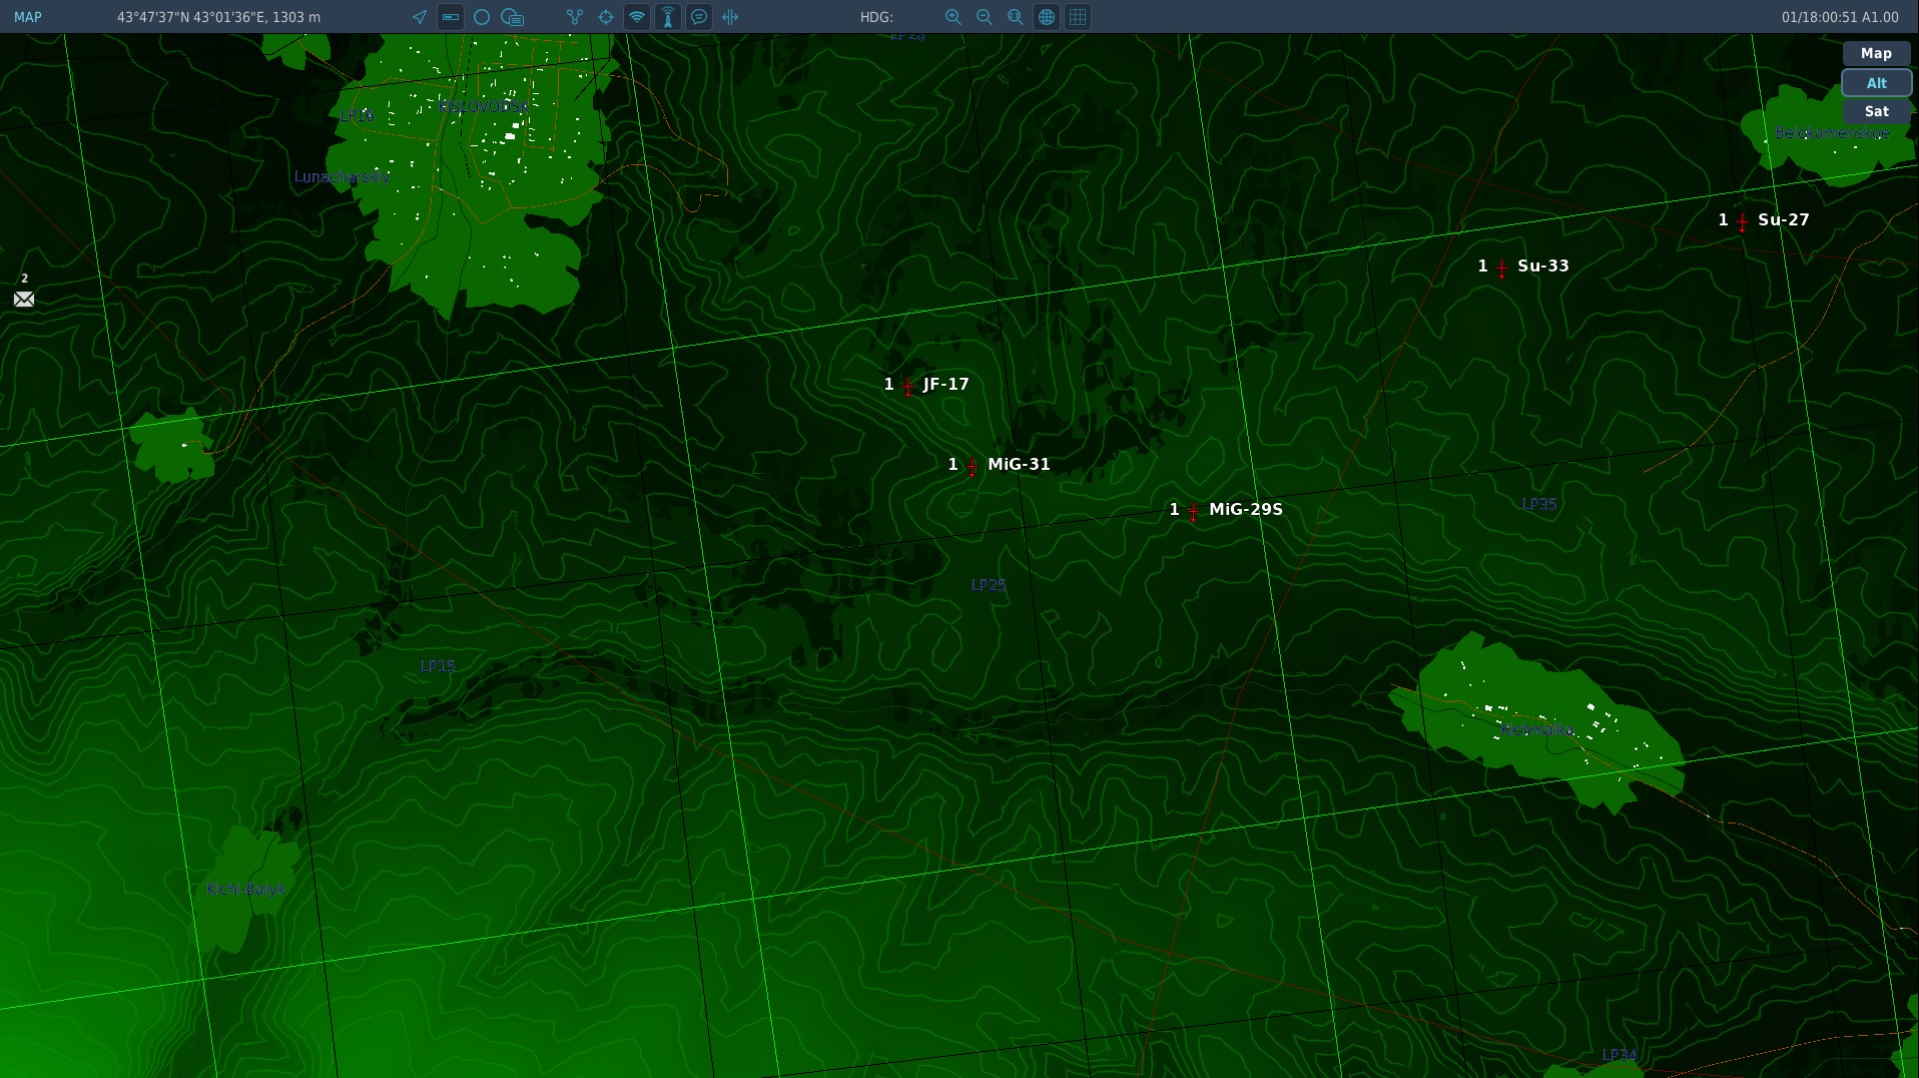Screen dimensions: 1919x1078
Task: Switch to Map view mode
Action: tap(1876, 54)
